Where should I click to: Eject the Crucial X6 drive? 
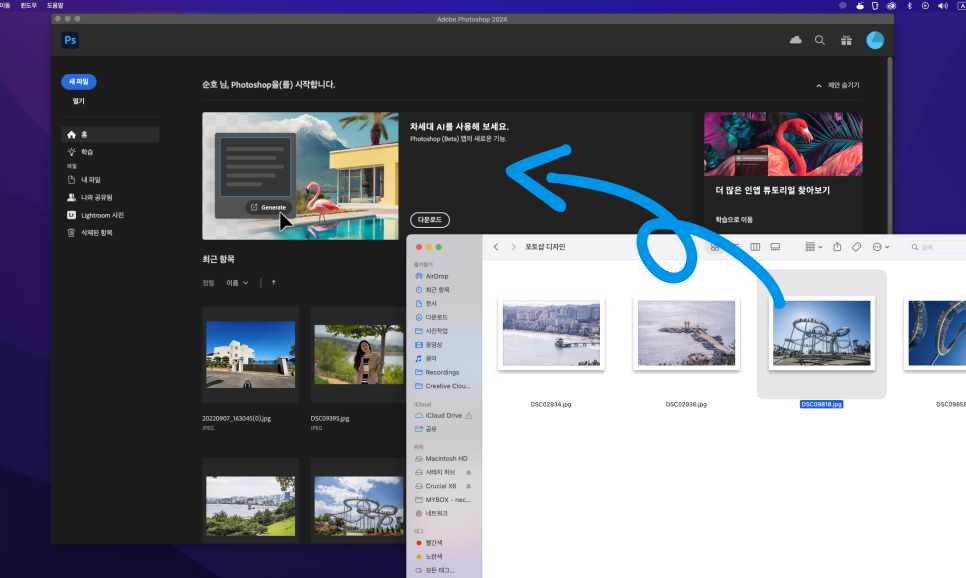point(468,486)
